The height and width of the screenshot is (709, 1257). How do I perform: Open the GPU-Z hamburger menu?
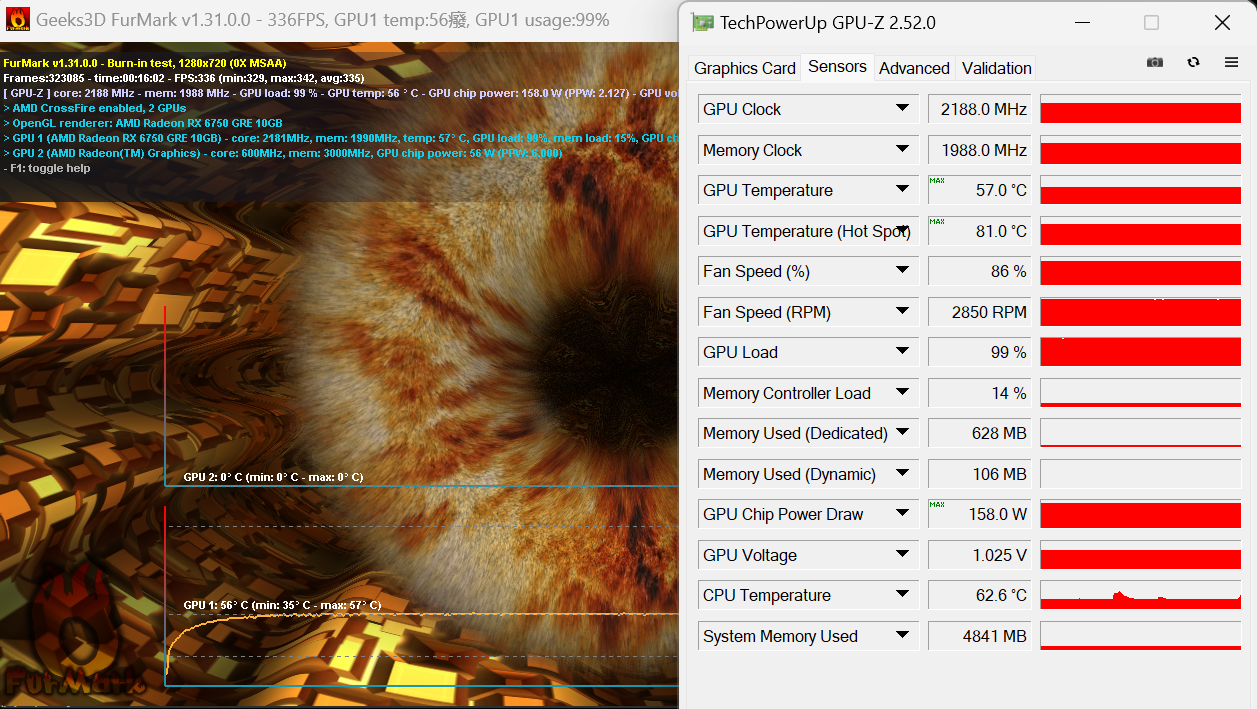click(x=1231, y=62)
